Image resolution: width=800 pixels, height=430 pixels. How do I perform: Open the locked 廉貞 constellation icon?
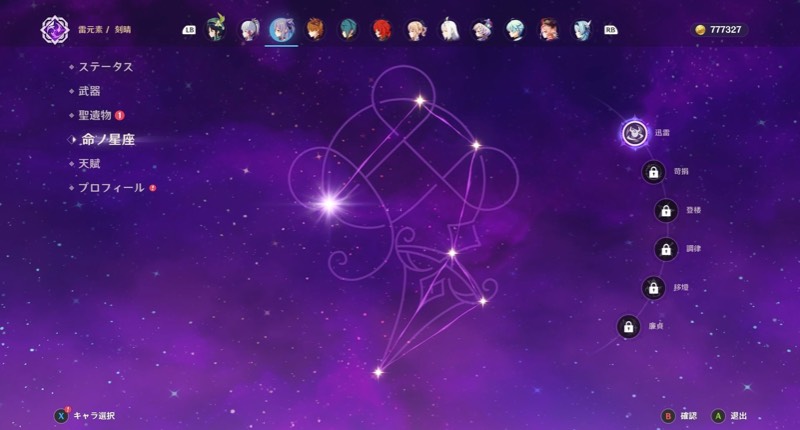coord(629,326)
